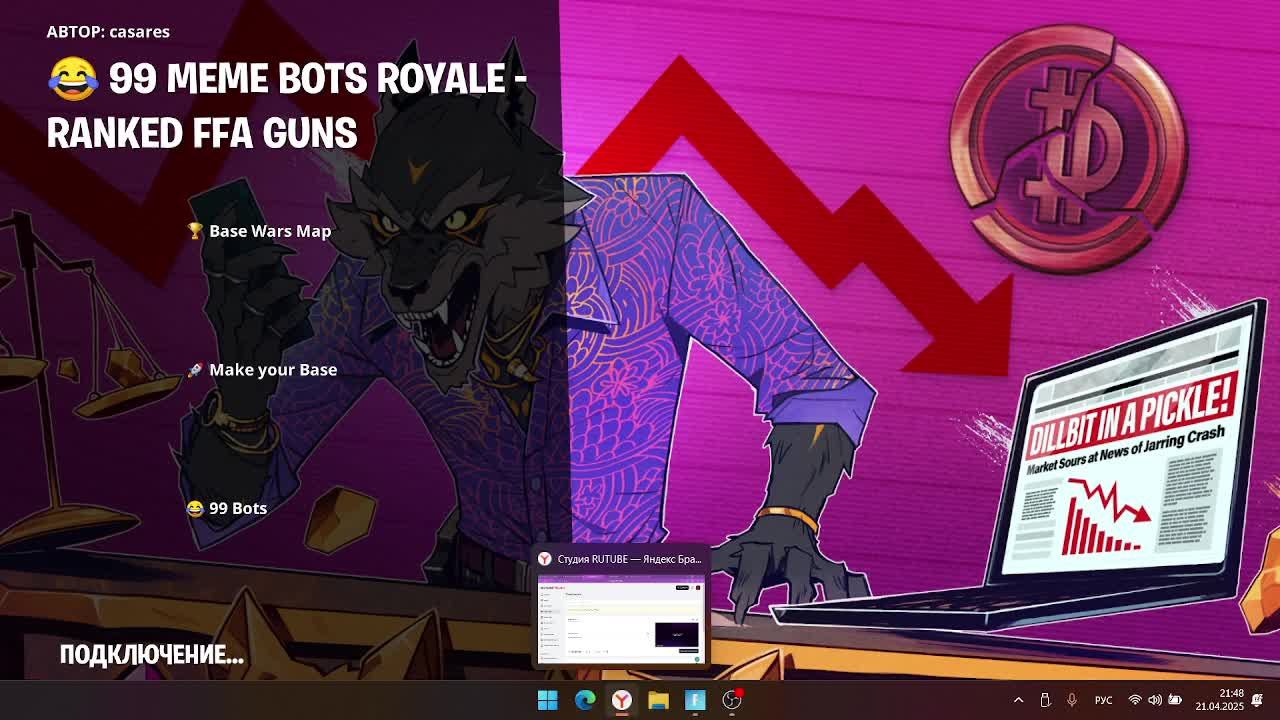The height and width of the screenshot is (720, 1280).
Task: Click the 'ПОДКЛЮЧЕНИЕ...' status text
Action: [152, 655]
